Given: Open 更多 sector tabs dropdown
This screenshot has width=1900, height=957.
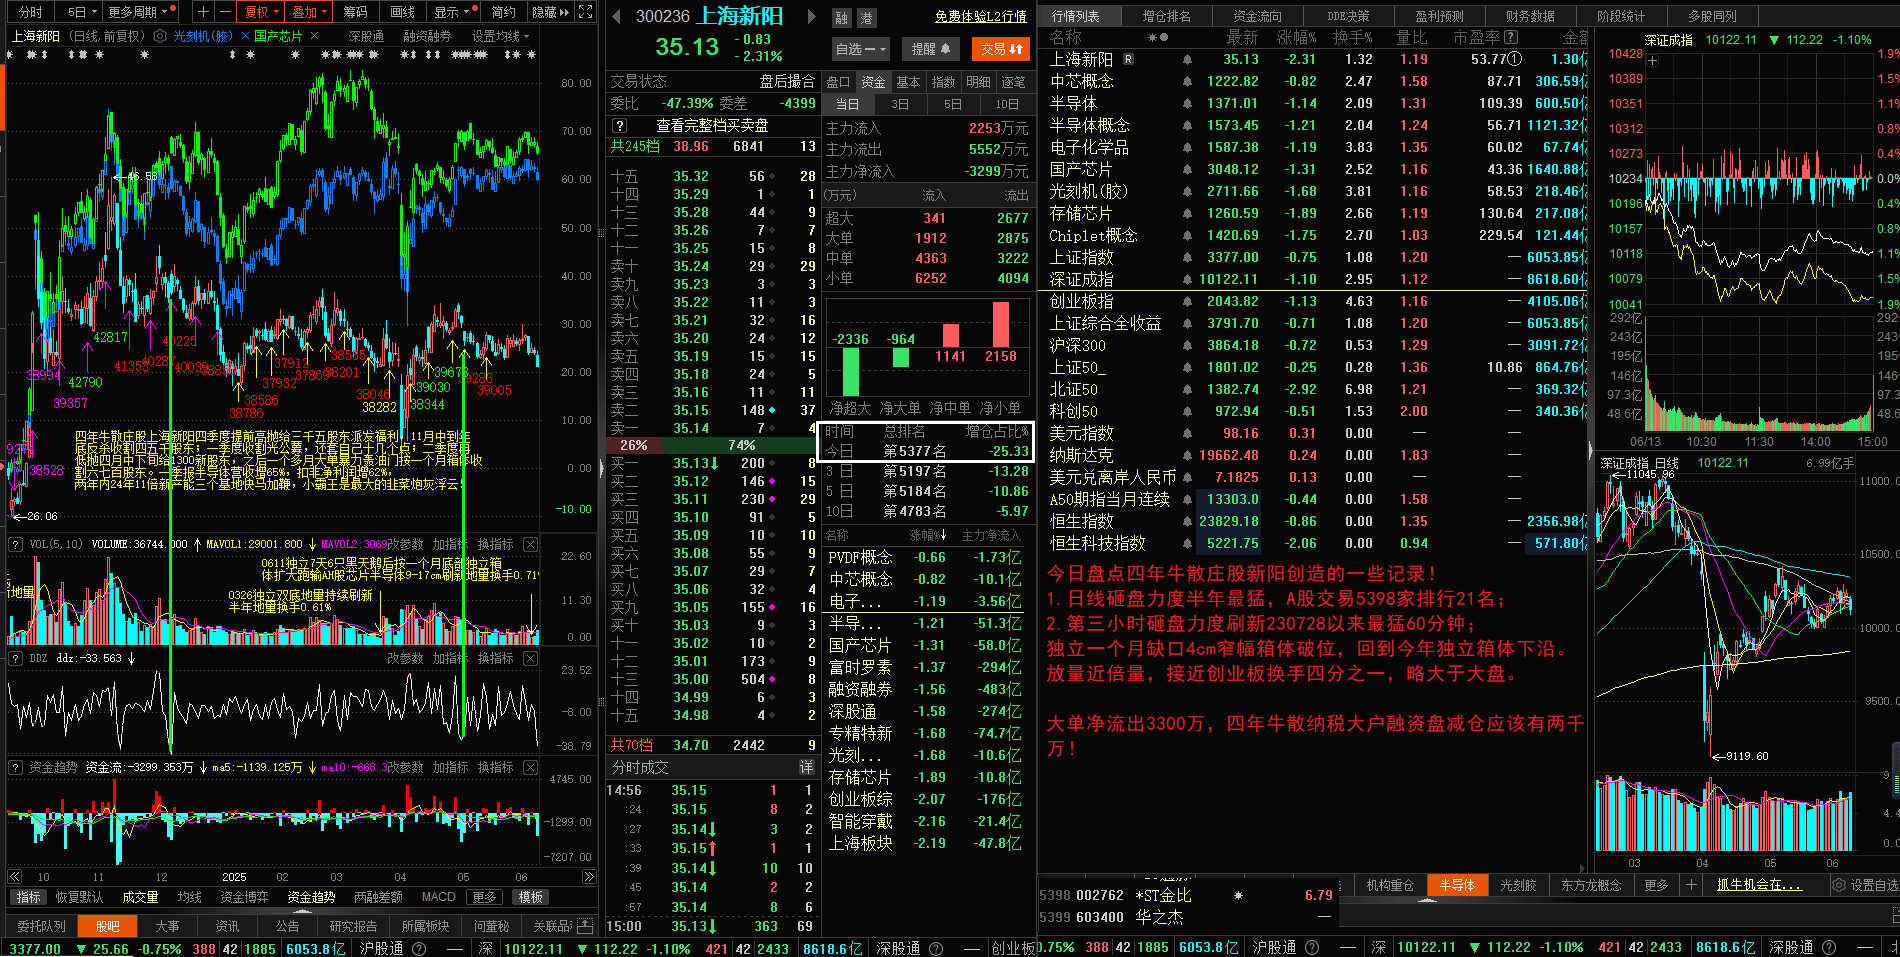Looking at the screenshot, I should (x=1656, y=885).
